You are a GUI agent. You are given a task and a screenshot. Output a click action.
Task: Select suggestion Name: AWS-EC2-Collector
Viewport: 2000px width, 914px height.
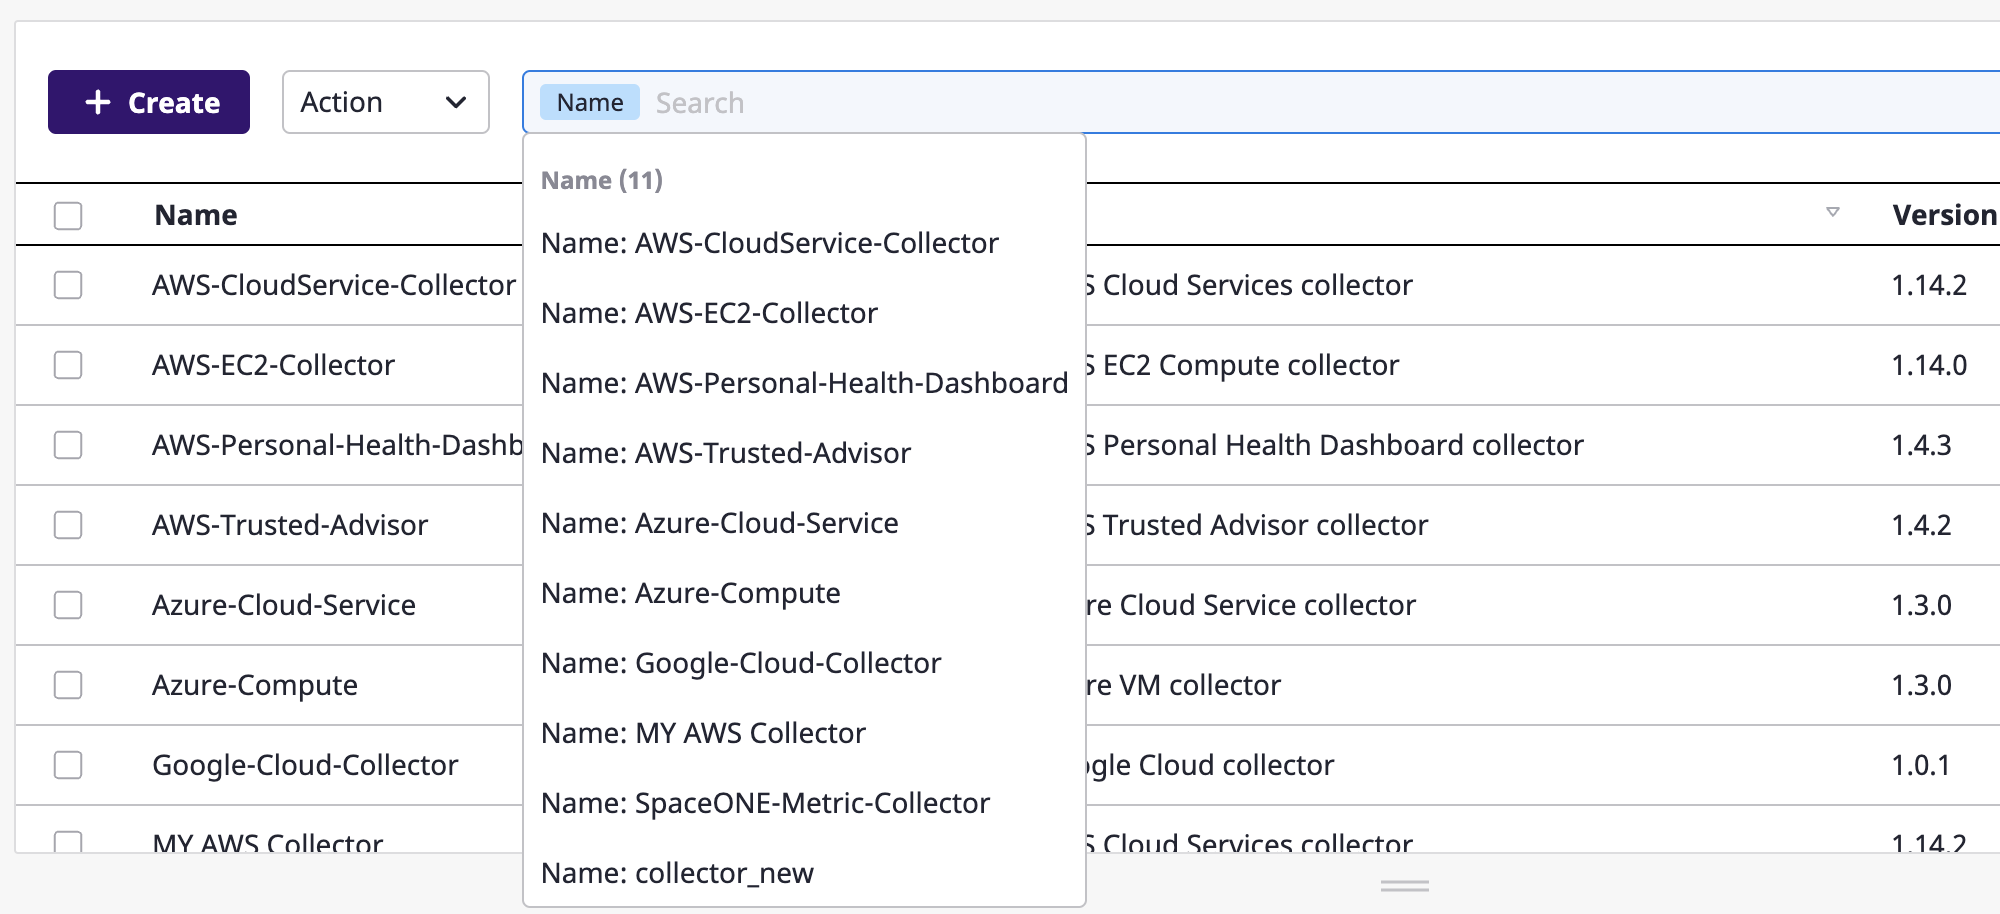point(804,313)
